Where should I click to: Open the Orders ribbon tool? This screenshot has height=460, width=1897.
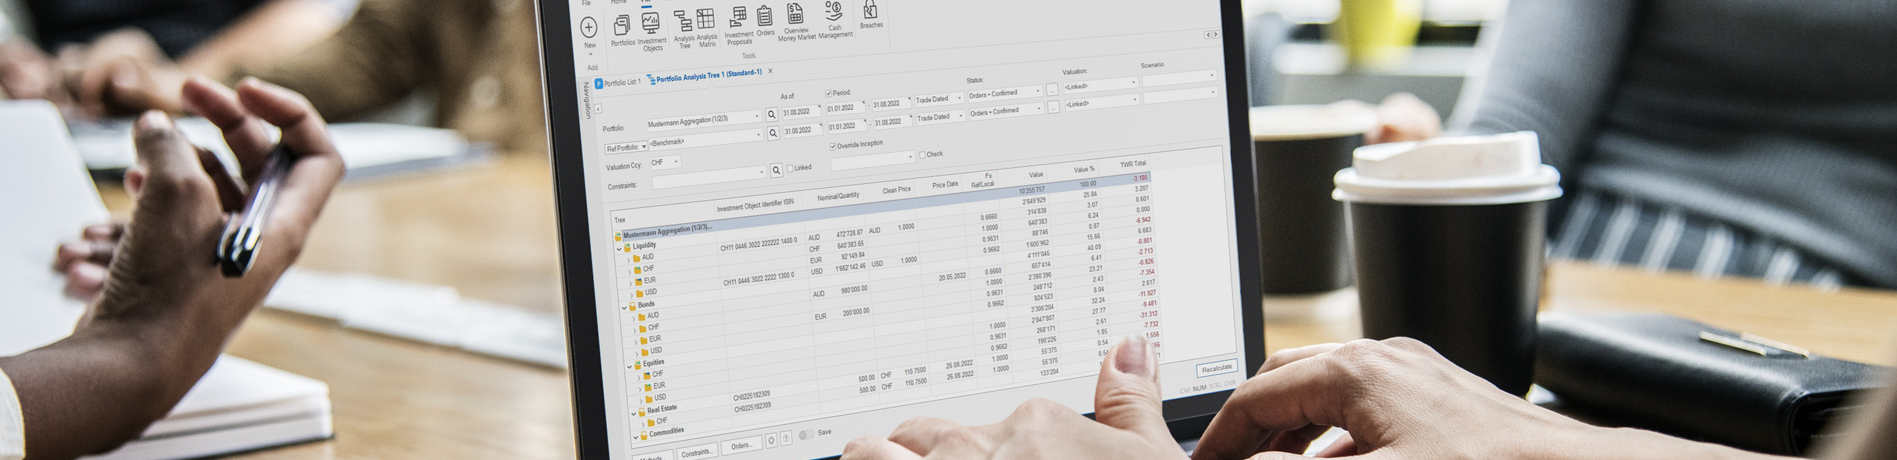[765, 17]
